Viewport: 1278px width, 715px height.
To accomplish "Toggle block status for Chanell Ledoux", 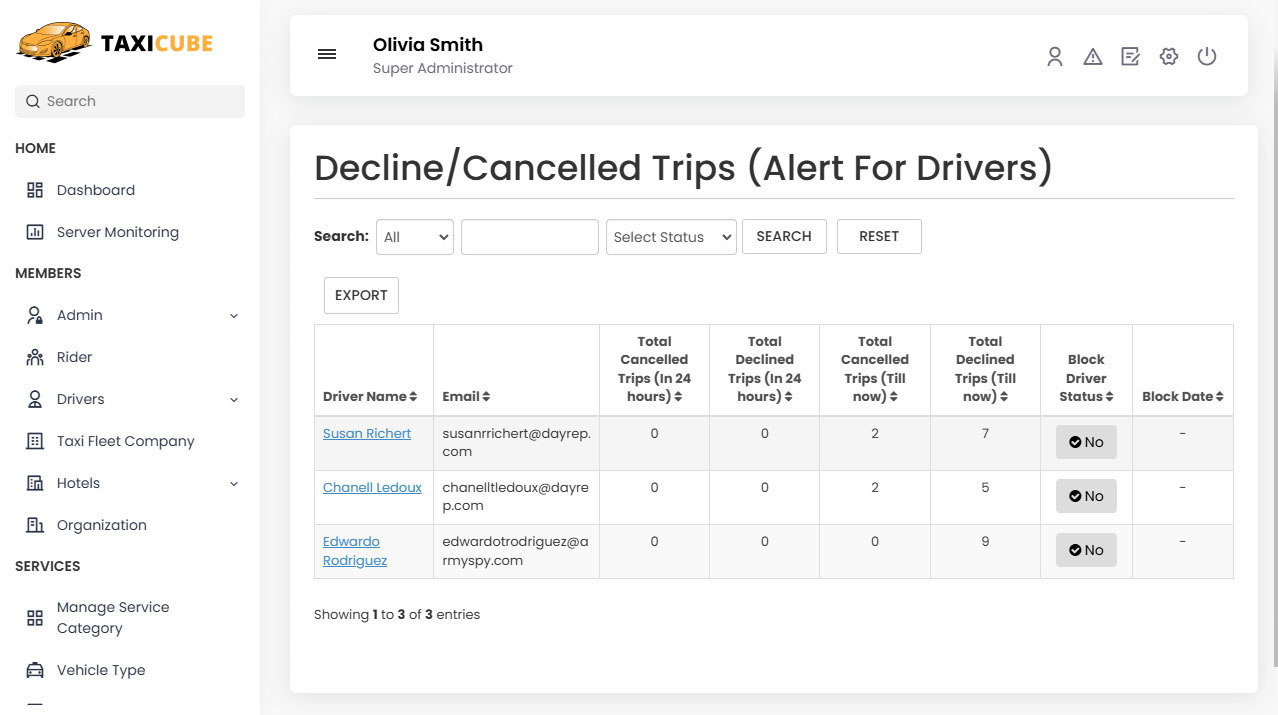I will coord(1085,496).
